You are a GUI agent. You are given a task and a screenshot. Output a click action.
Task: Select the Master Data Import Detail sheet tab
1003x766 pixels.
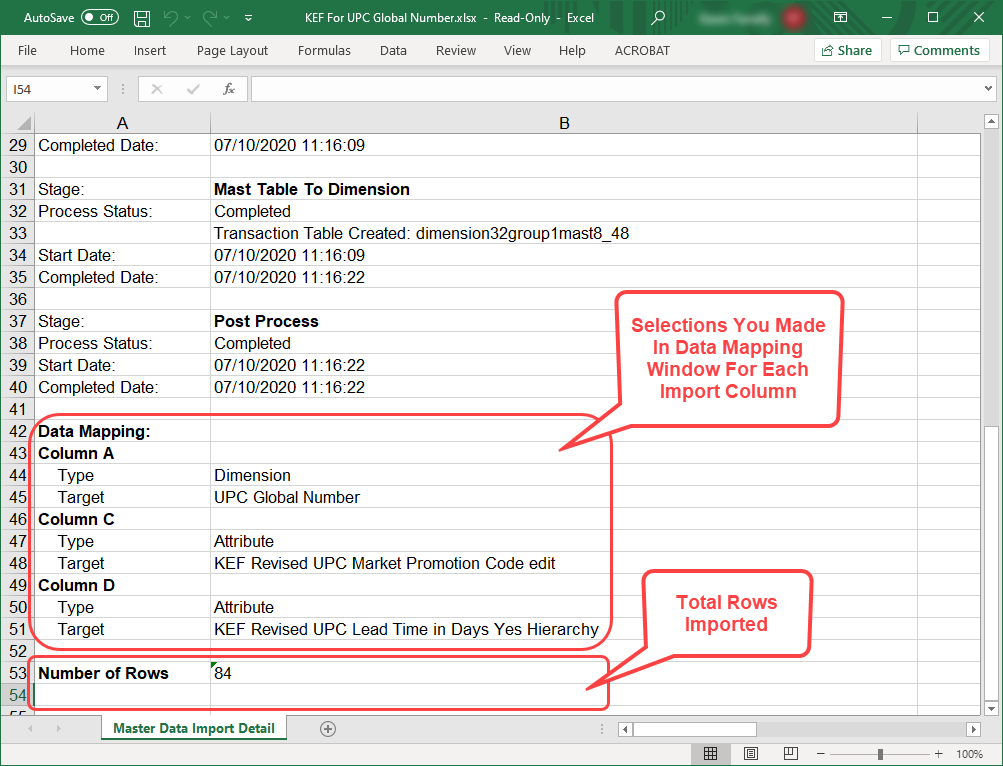coord(194,728)
